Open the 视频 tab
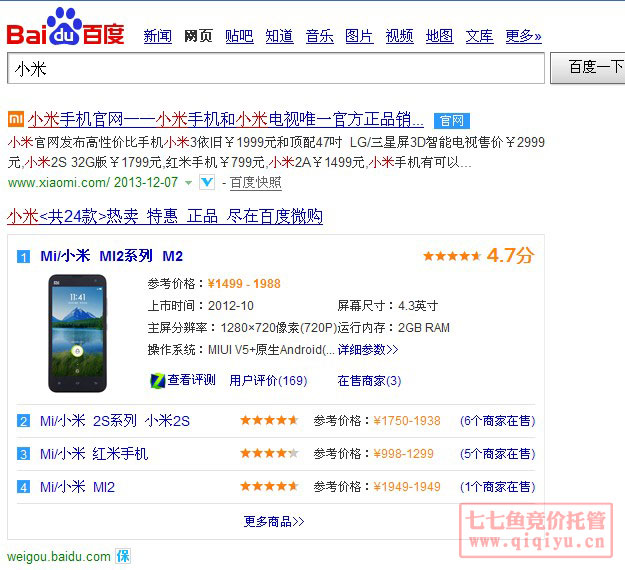This screenshot has height=570, width=625. [x=399, y=36]
